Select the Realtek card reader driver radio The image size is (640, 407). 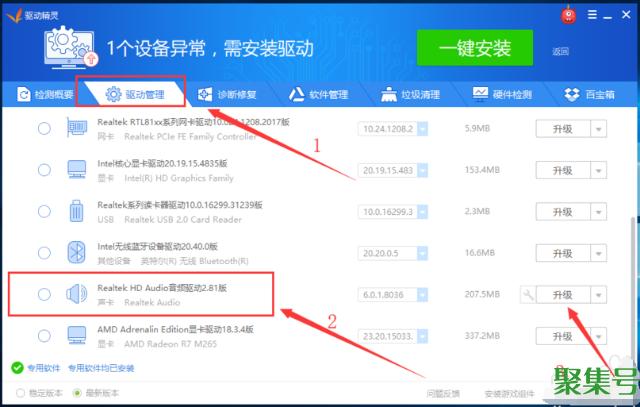point(44,211)
